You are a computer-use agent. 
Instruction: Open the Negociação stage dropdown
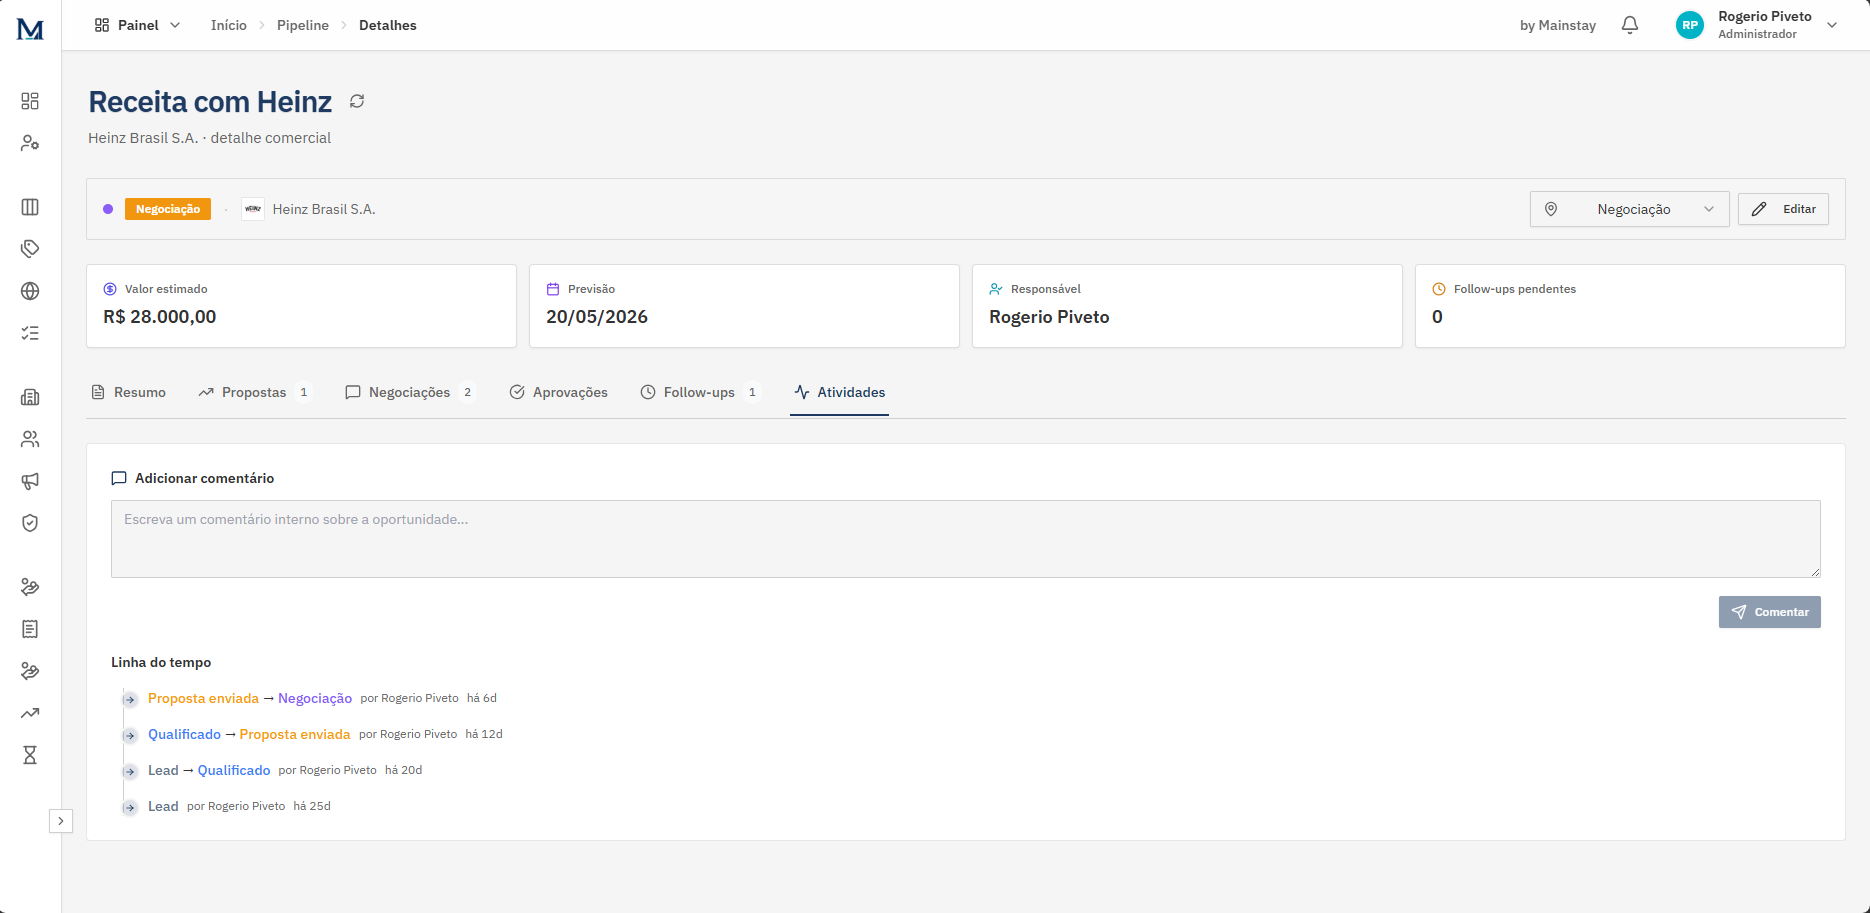point(1629,209)
